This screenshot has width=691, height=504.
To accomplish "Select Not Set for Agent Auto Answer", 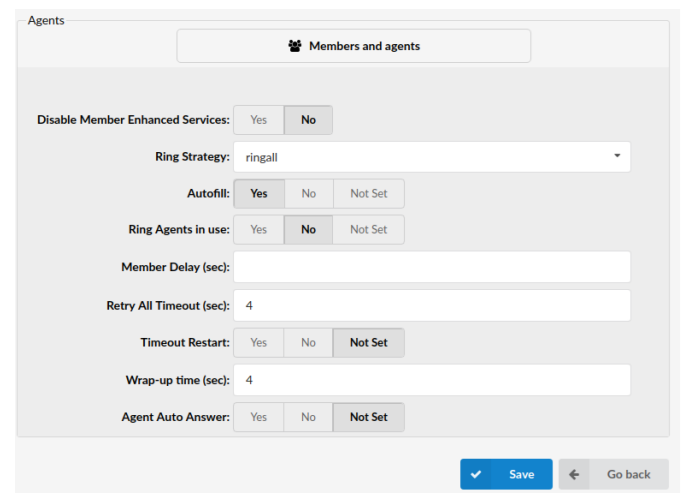I will click(368, 417).
